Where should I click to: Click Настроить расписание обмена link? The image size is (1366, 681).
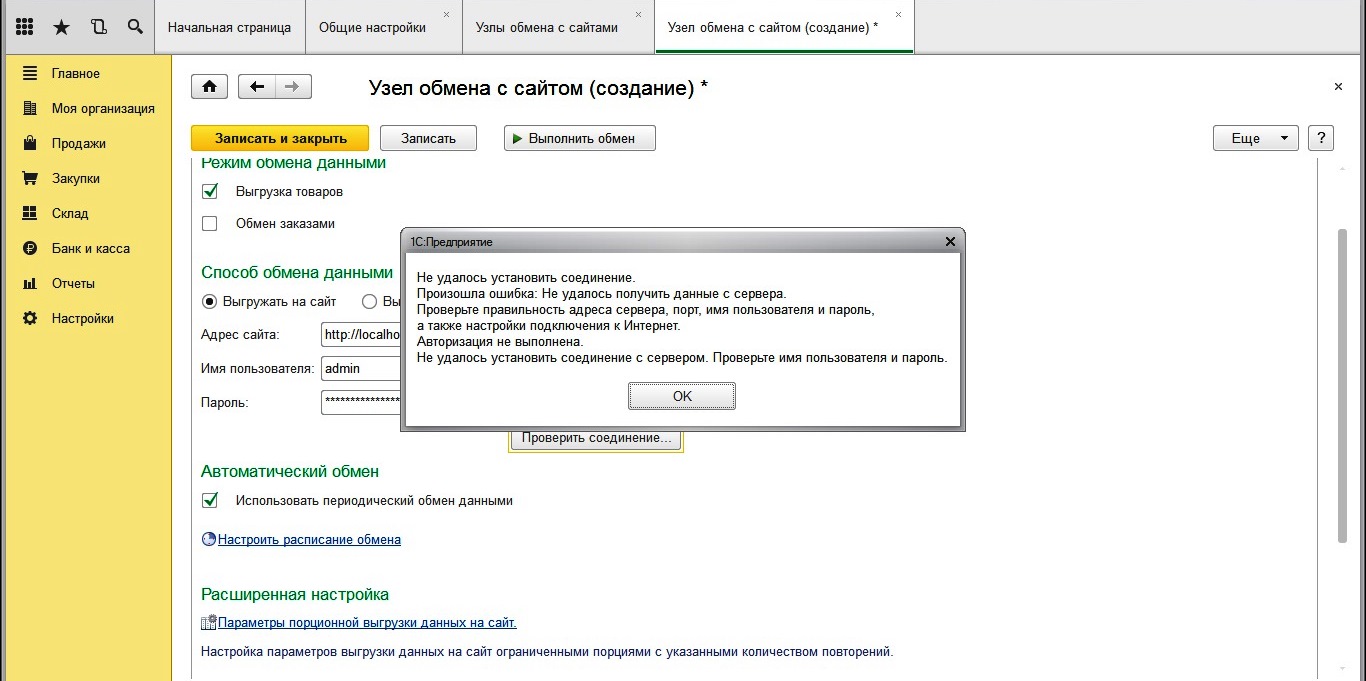click(x=309, y=539)
